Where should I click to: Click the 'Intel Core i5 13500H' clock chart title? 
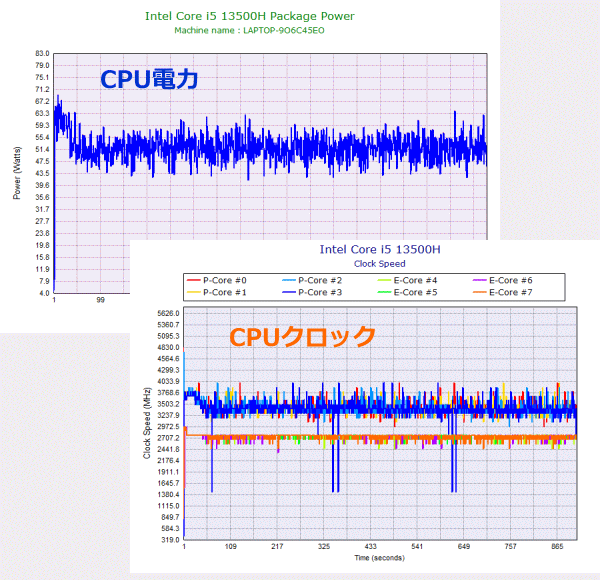(x=380, y=249)
